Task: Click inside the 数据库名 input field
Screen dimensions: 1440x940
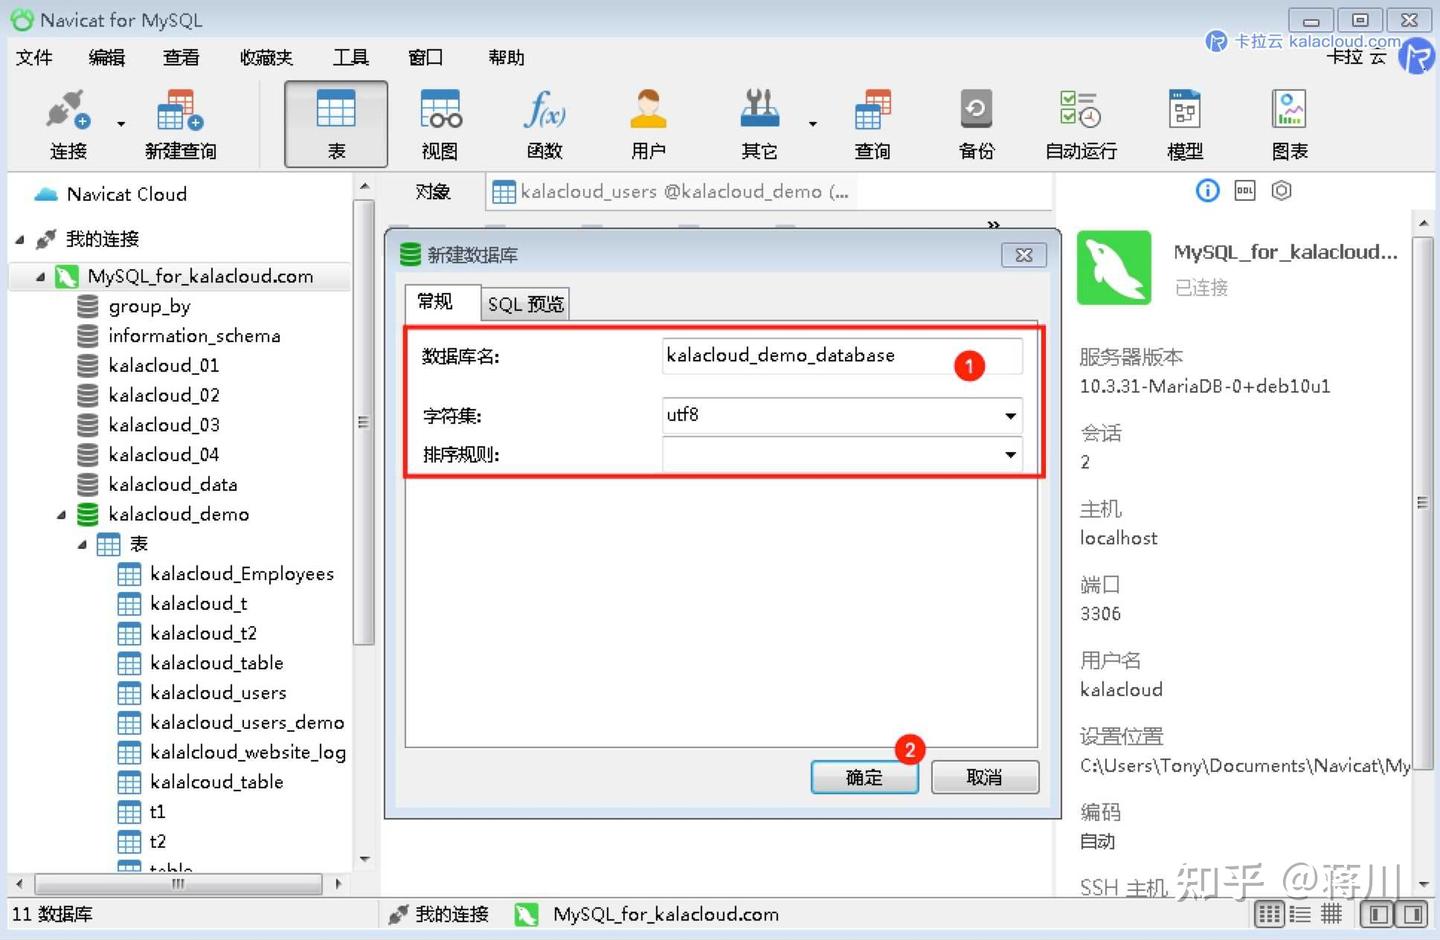Action: tap(840, 355)
